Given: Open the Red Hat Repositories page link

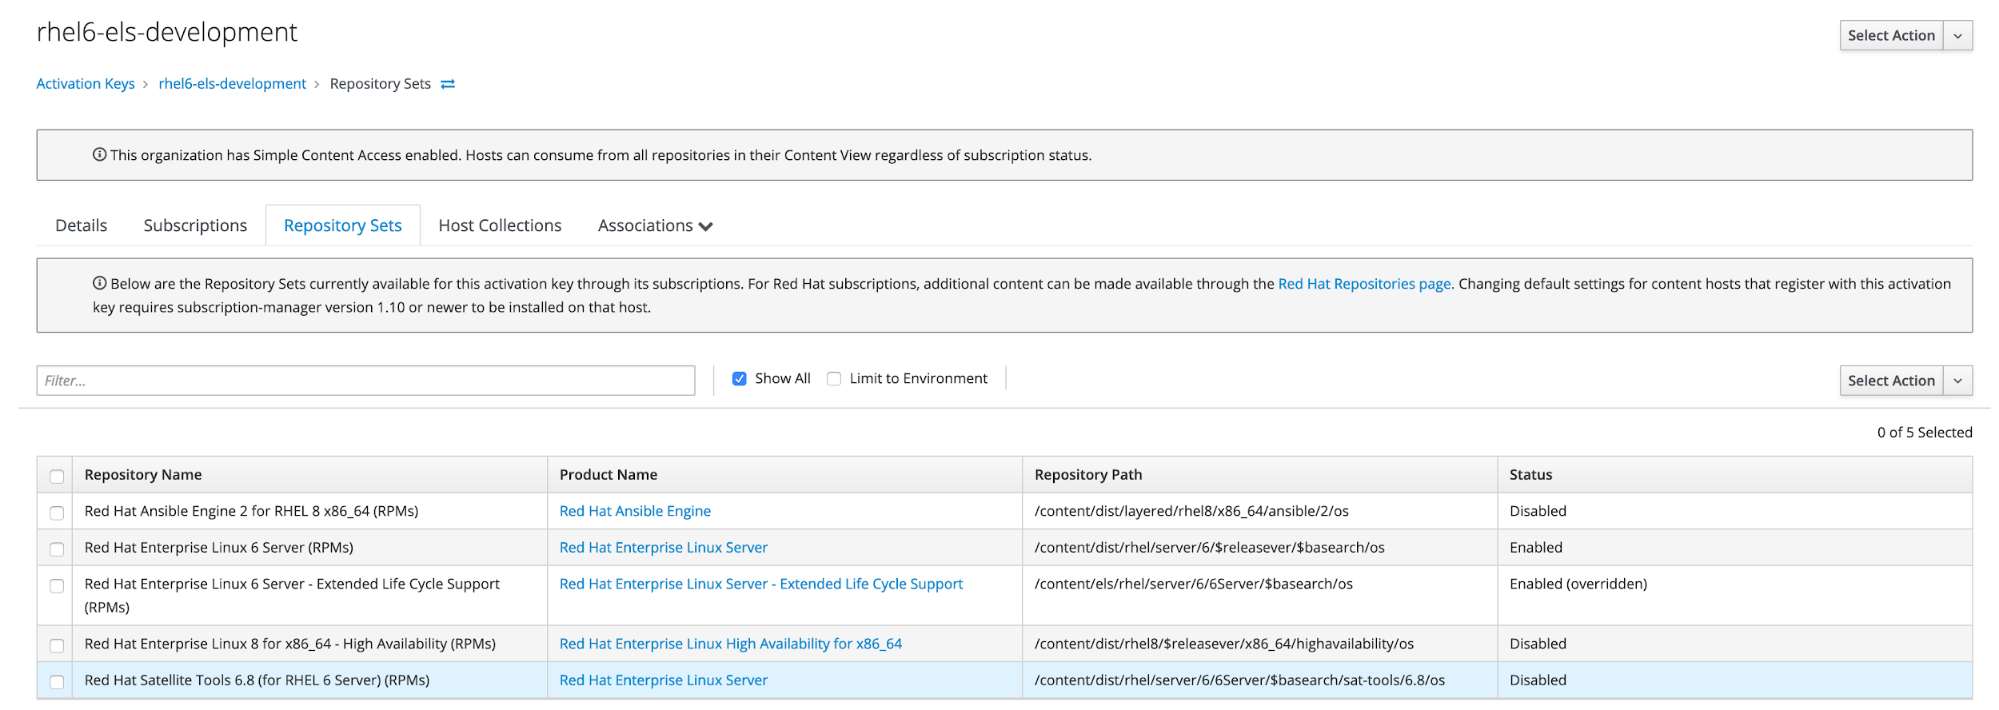Looking at the screenshot, I should coord(1364,284).
